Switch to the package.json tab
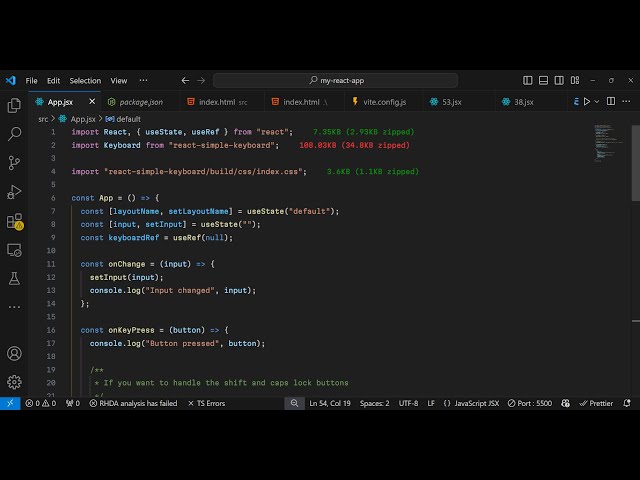Viewport: 640px width, 480px height. coord(141,101)
